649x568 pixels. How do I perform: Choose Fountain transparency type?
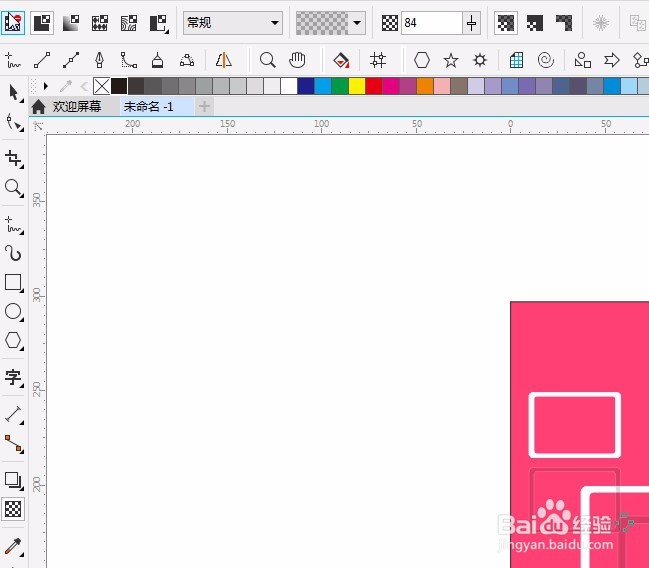[71, 23]
